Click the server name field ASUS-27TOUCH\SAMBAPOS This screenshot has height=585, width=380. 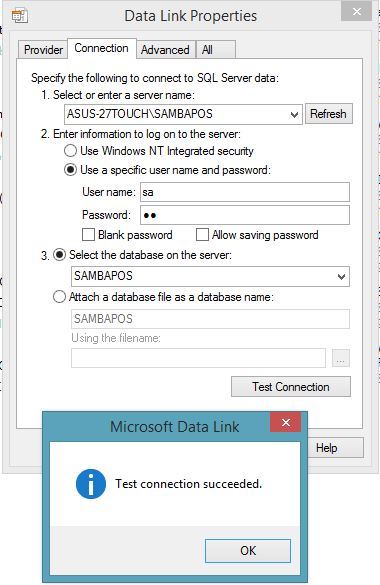pos(183,114)
